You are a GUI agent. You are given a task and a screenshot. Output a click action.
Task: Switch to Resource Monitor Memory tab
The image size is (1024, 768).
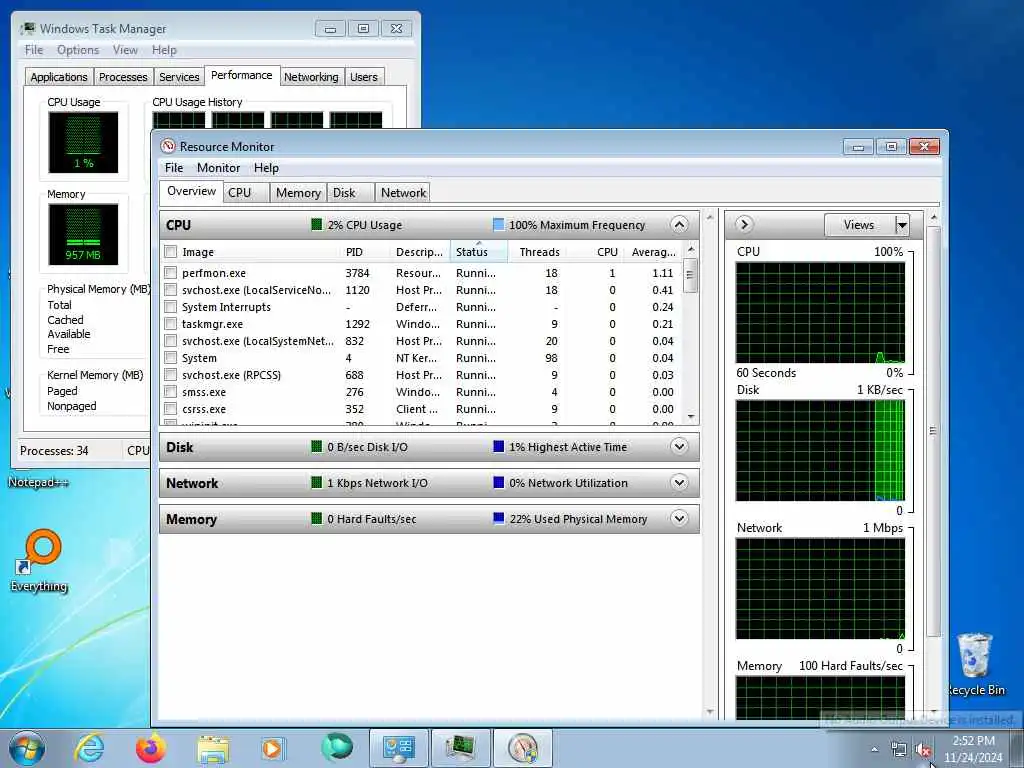pyautogui.click(x=298, y=193)
